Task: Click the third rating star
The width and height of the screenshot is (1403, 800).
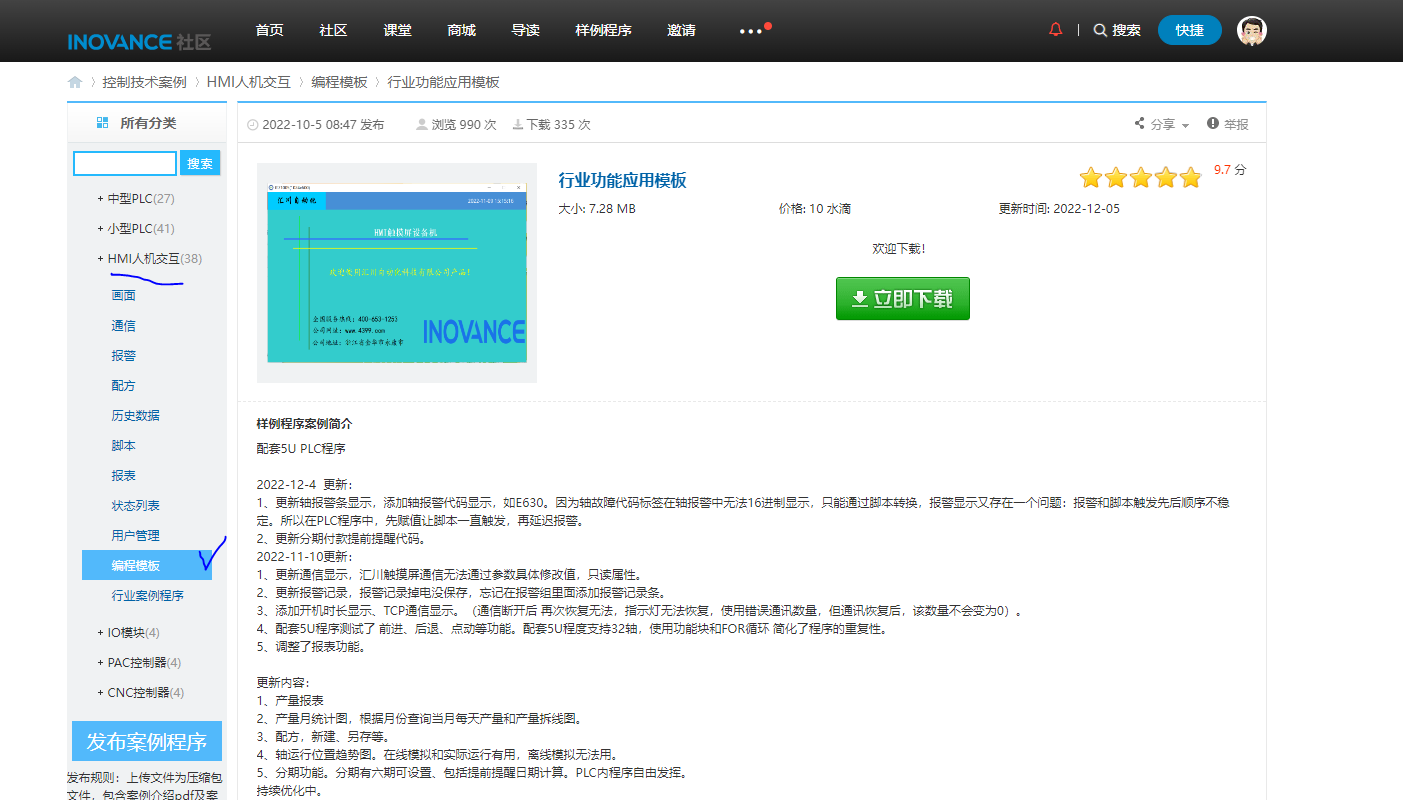Action: coord(1140,178)
